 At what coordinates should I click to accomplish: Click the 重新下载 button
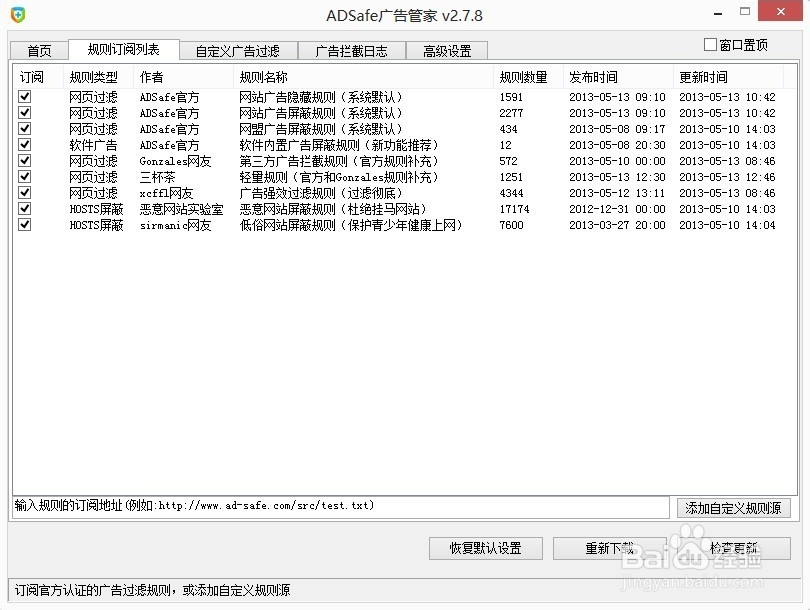click(x=610, y=548)
